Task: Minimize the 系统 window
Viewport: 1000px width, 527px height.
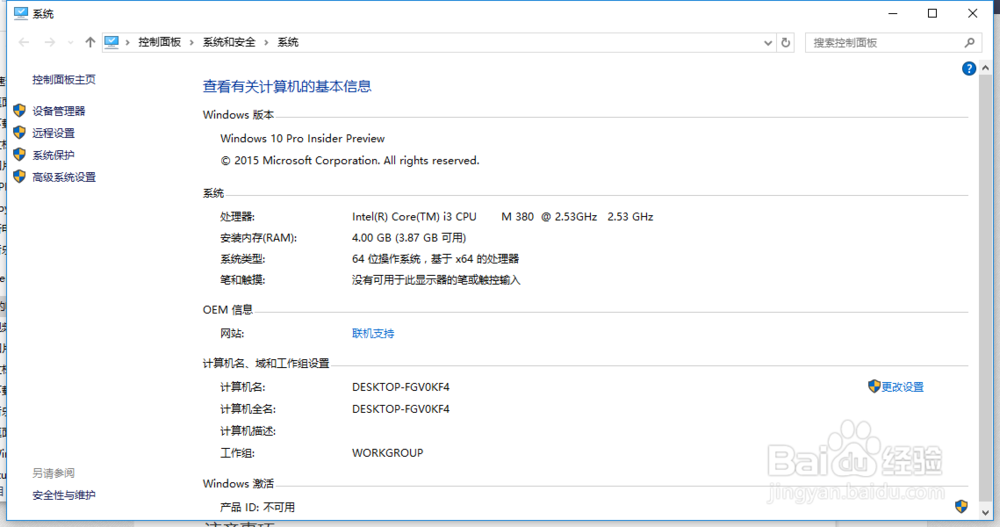Action: 893,13
